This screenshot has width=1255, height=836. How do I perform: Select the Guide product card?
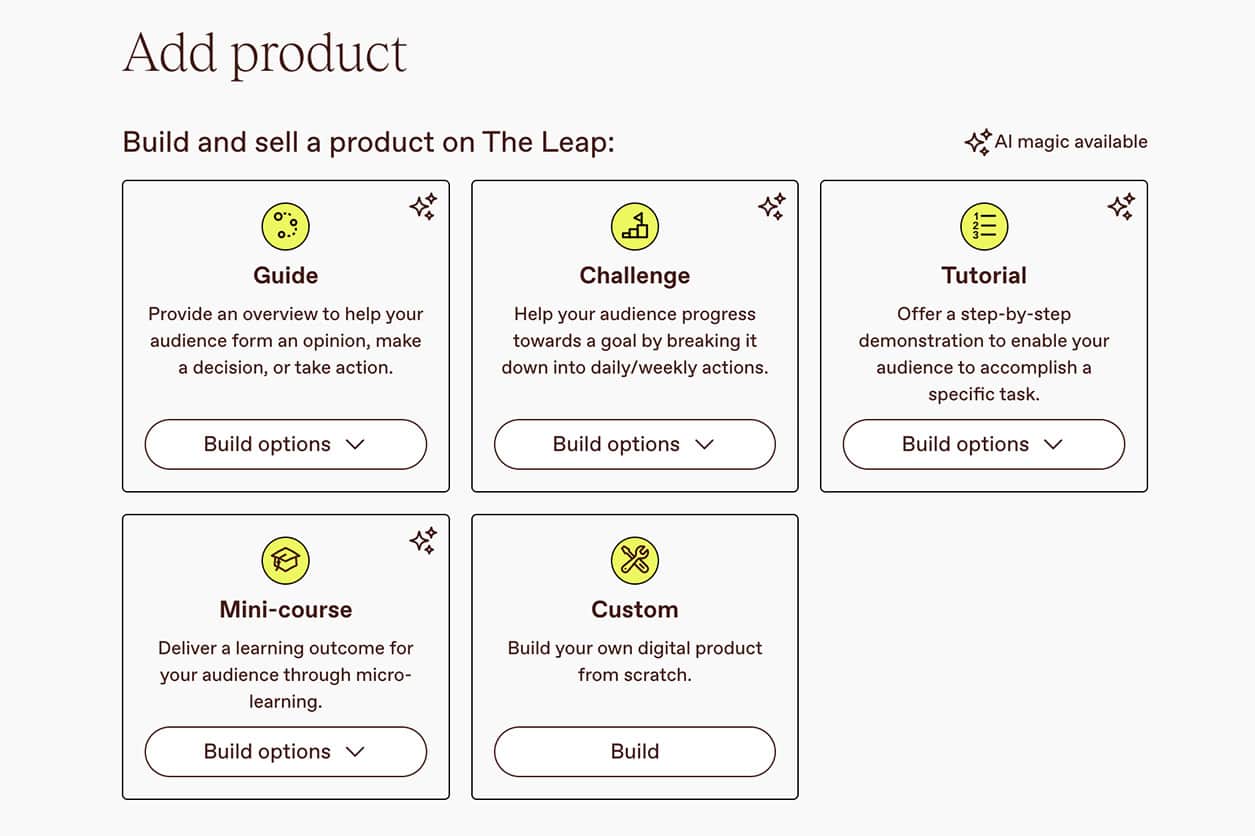pos(285,335)
